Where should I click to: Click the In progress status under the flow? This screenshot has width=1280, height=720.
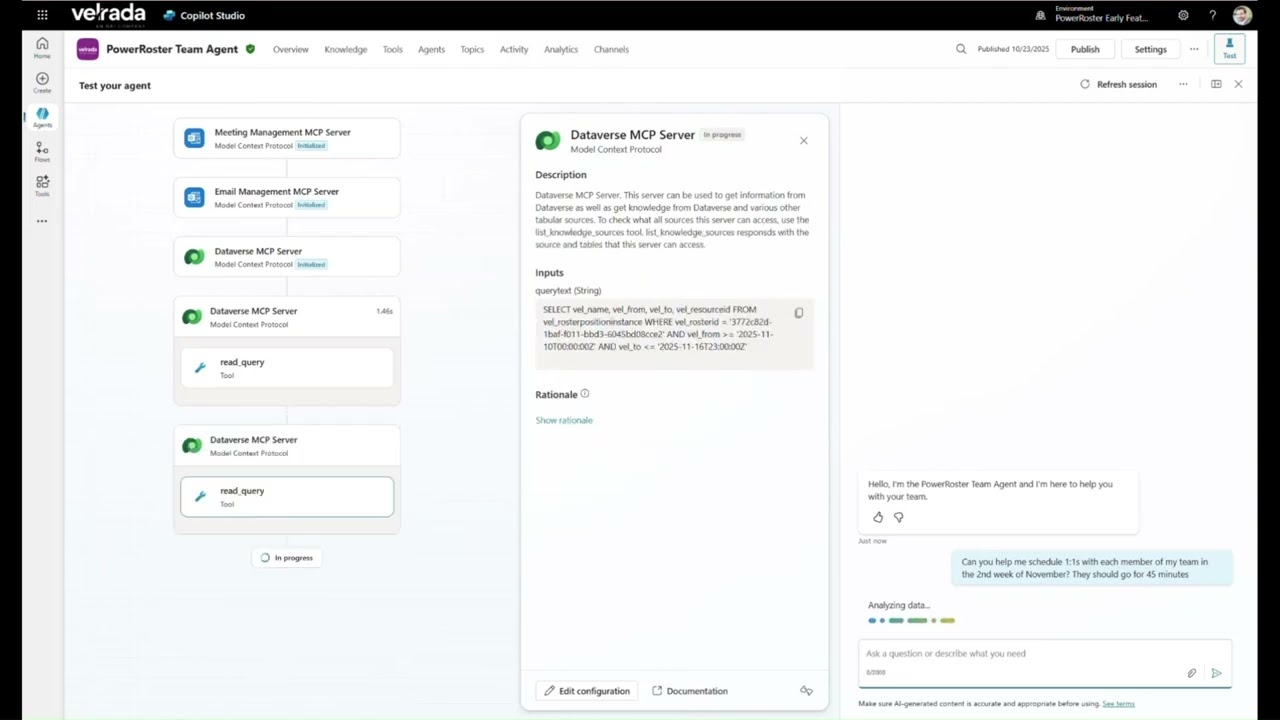[287, 558]
